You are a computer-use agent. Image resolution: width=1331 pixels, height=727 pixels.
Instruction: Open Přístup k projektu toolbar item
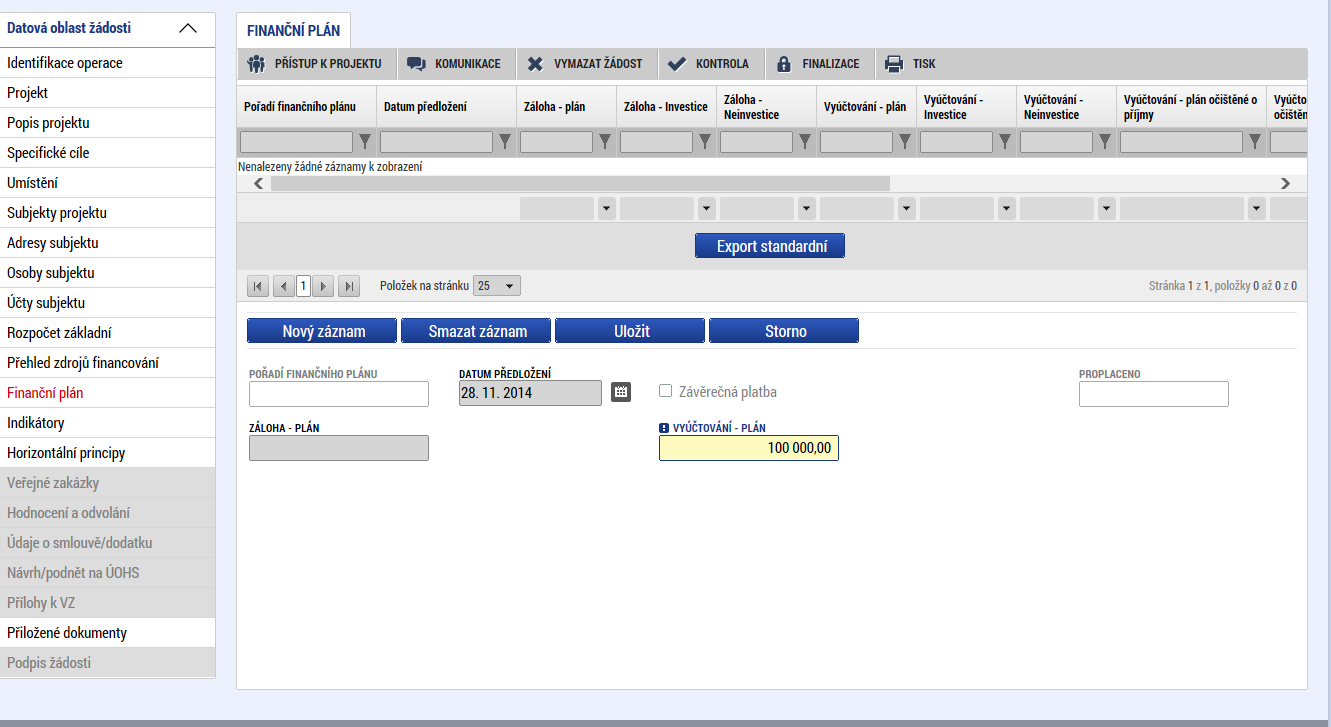coord(316,64)
